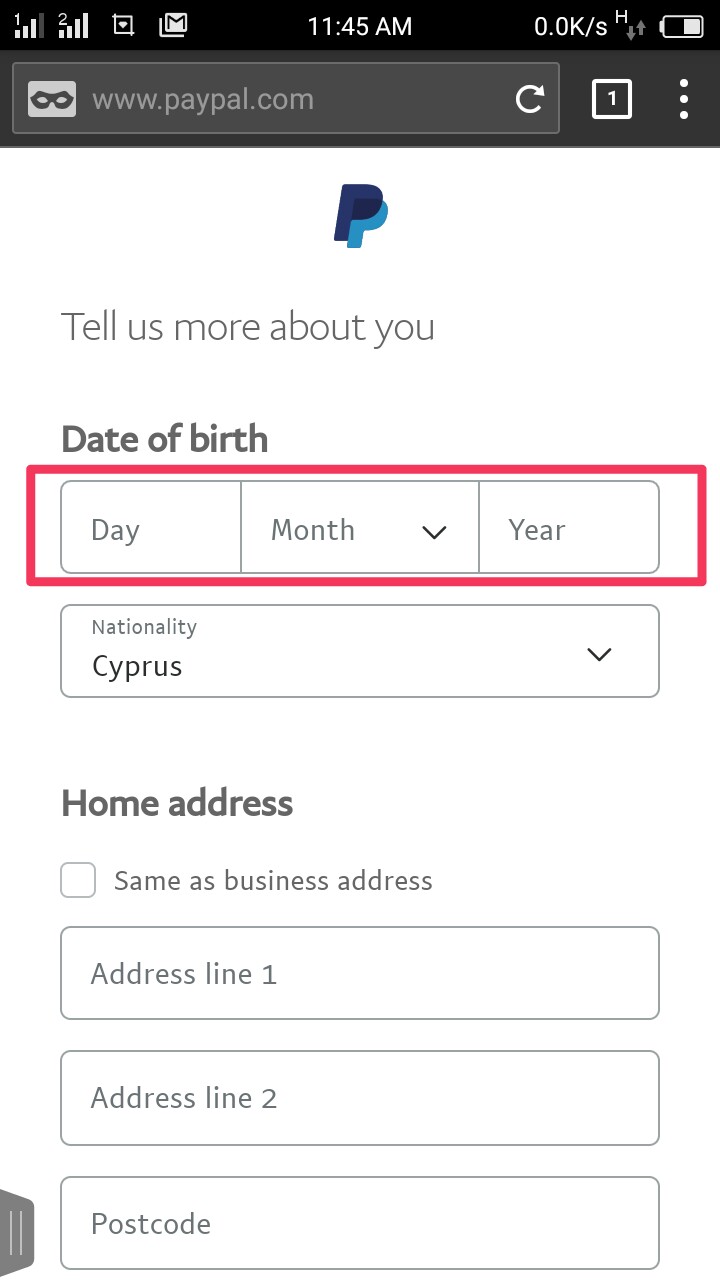720x1280 pixels.
Task: Select the Postcode field
Action: pyautogui.click(x=360, y=1223)
